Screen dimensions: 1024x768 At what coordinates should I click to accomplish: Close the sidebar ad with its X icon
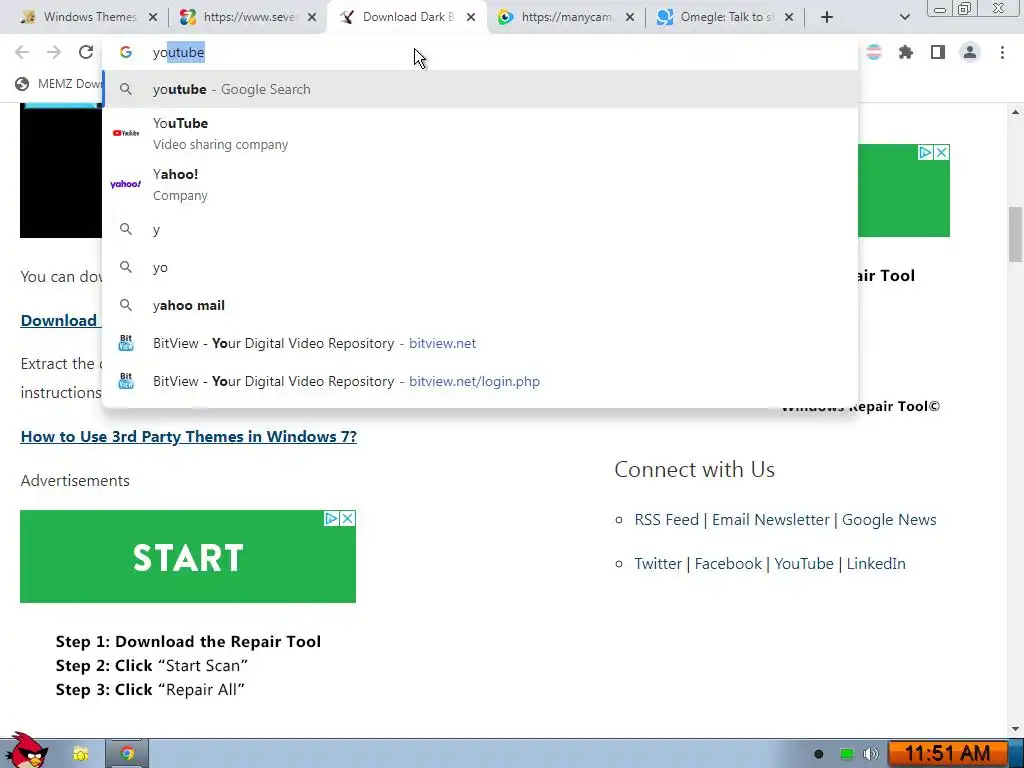coord(942,153)
